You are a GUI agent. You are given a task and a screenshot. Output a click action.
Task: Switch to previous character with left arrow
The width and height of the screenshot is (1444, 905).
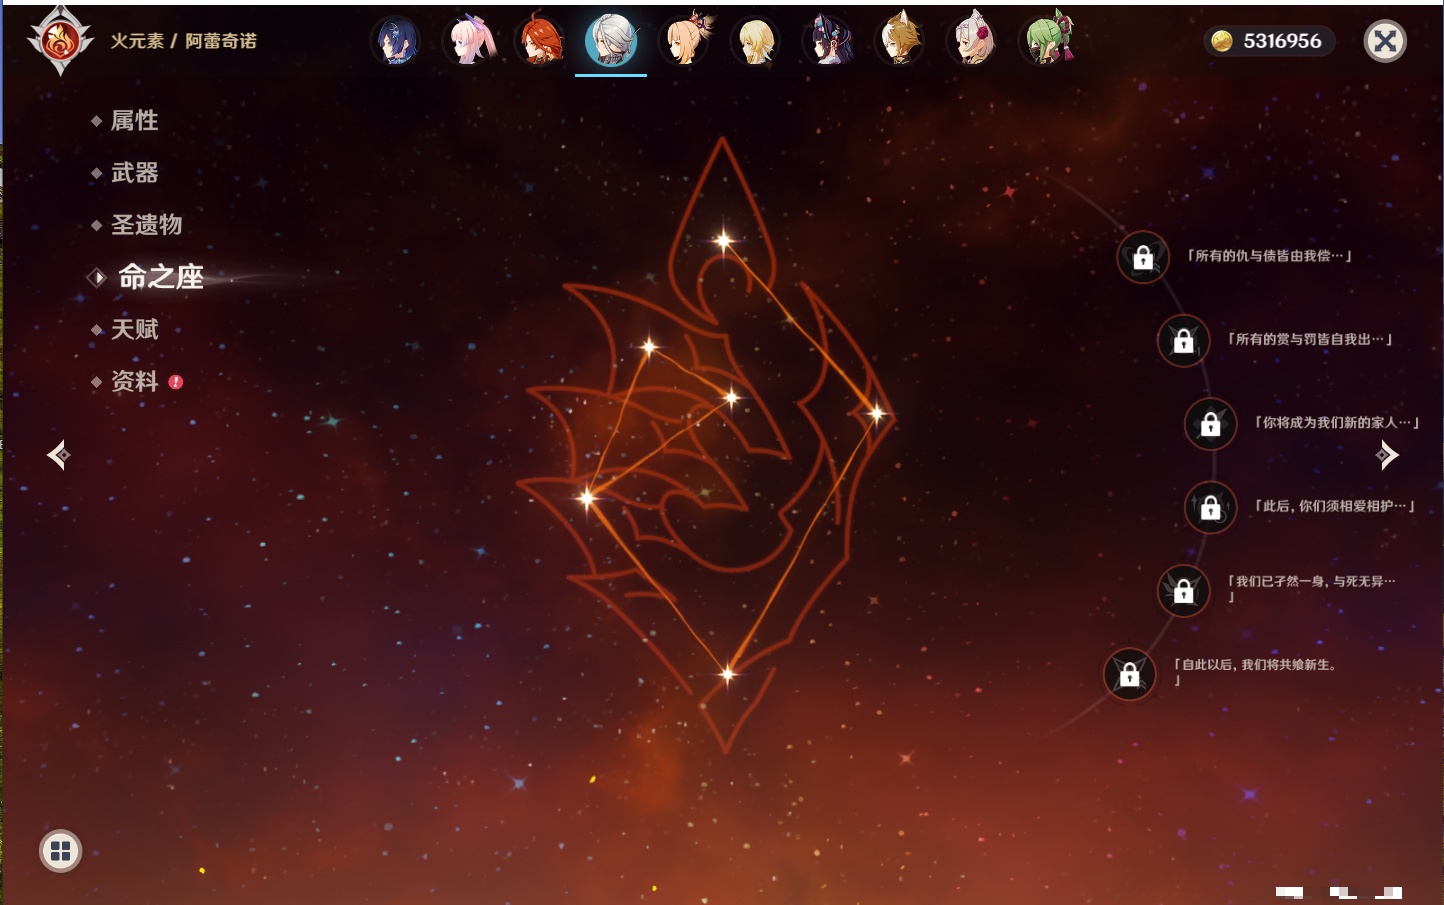(x=59, y=455)
